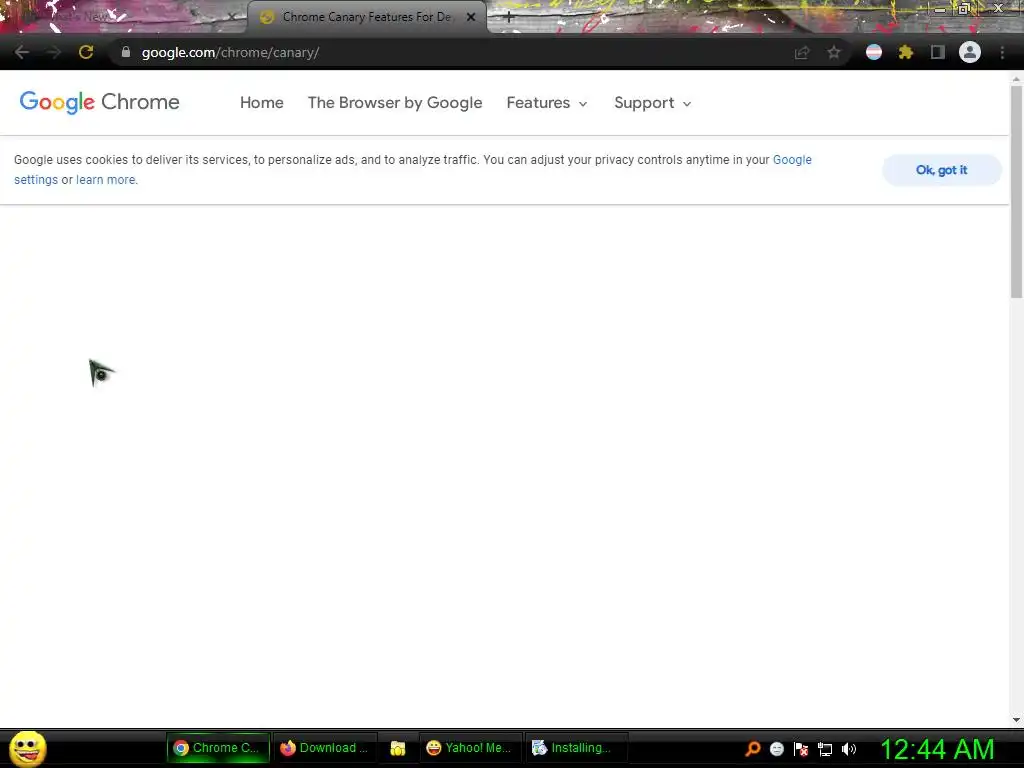Image resolution: width=1024 pixels, height=768 pixels.
Task: Click the orange search tray icon
Action: point(753,748)
